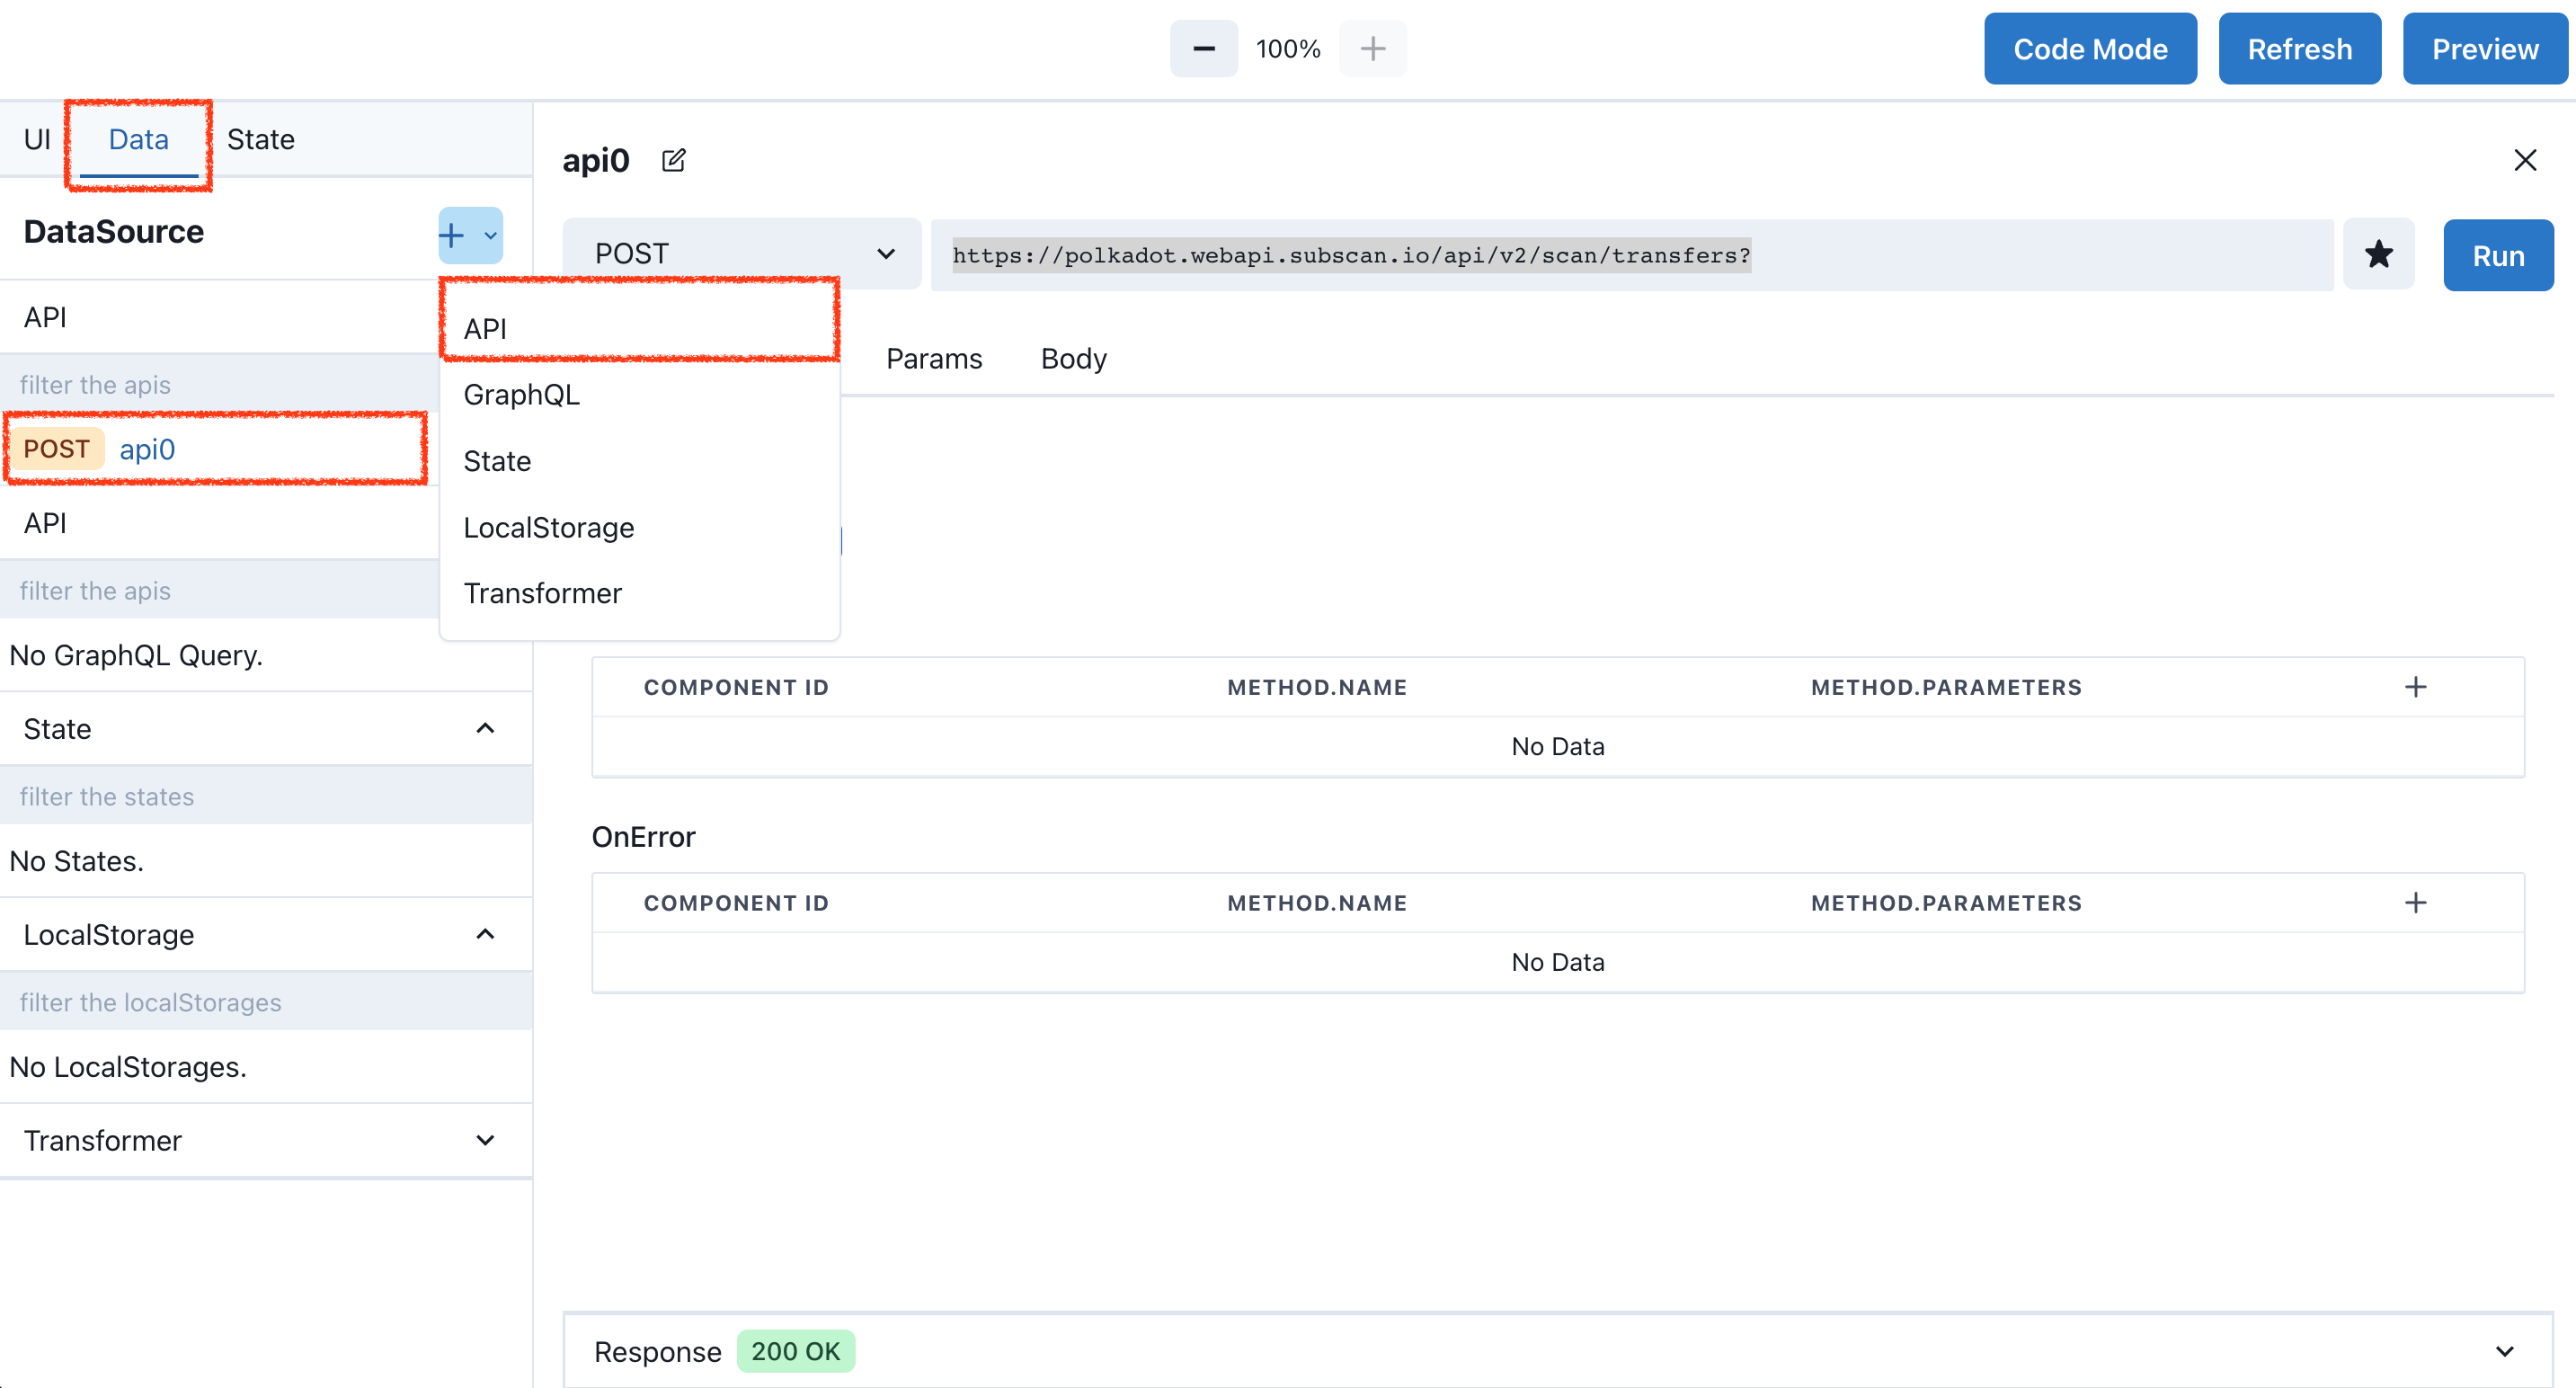Click the 100% zoom level text

pyautogui.click(x=1288, y=49)
